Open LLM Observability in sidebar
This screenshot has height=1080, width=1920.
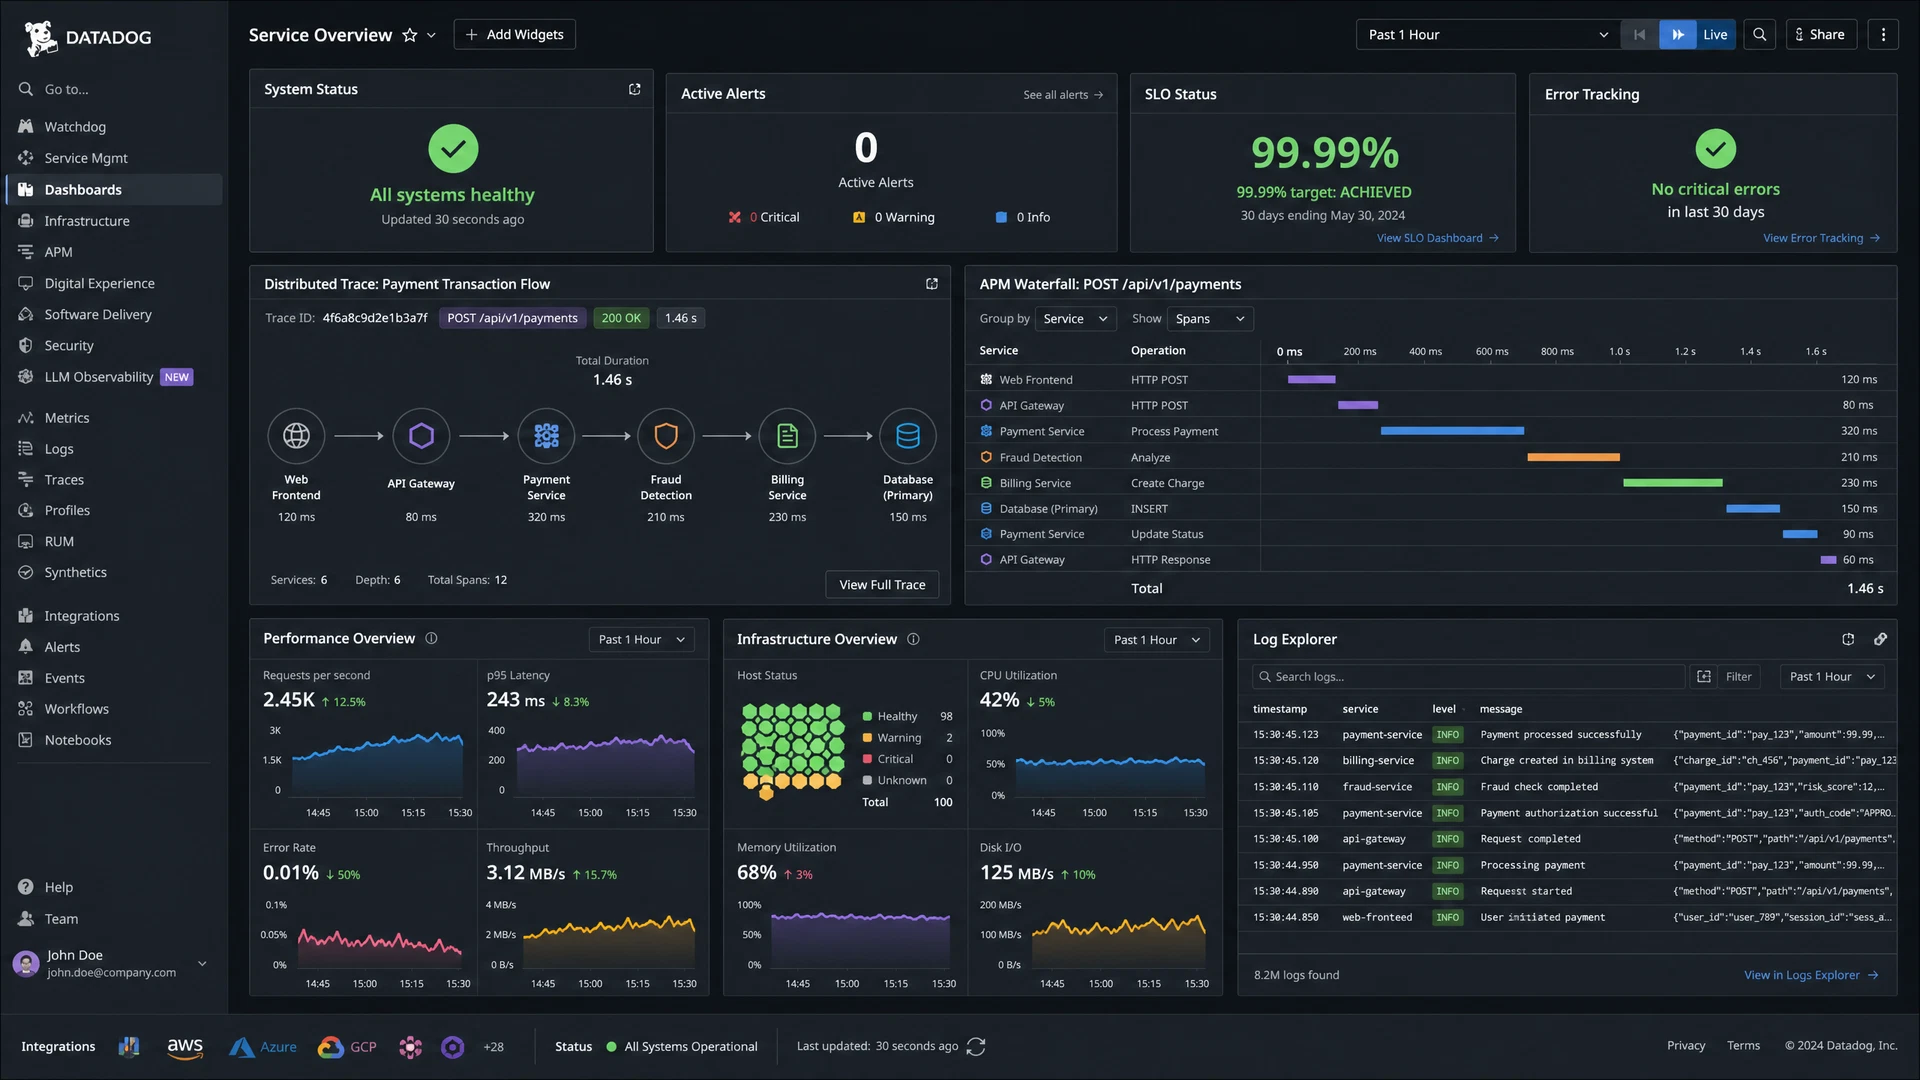click(99, 377)
